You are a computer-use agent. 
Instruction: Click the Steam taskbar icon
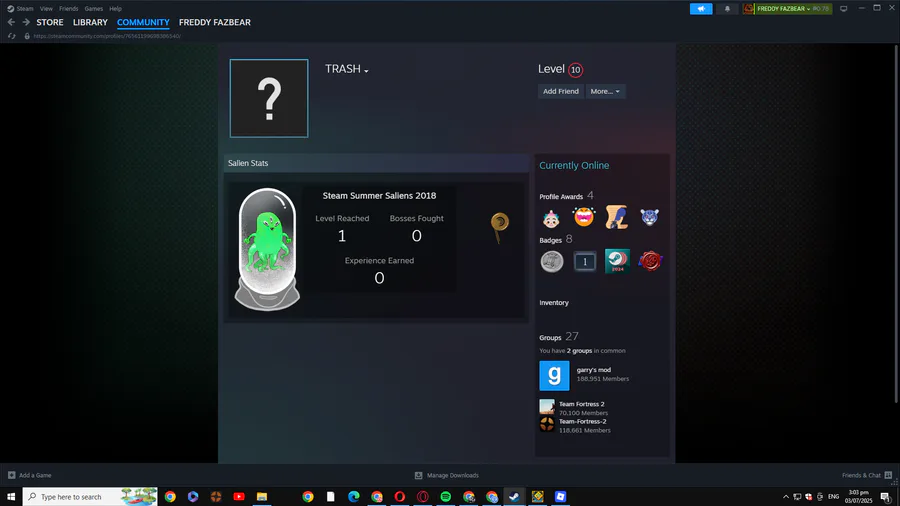tap(514, 496)
